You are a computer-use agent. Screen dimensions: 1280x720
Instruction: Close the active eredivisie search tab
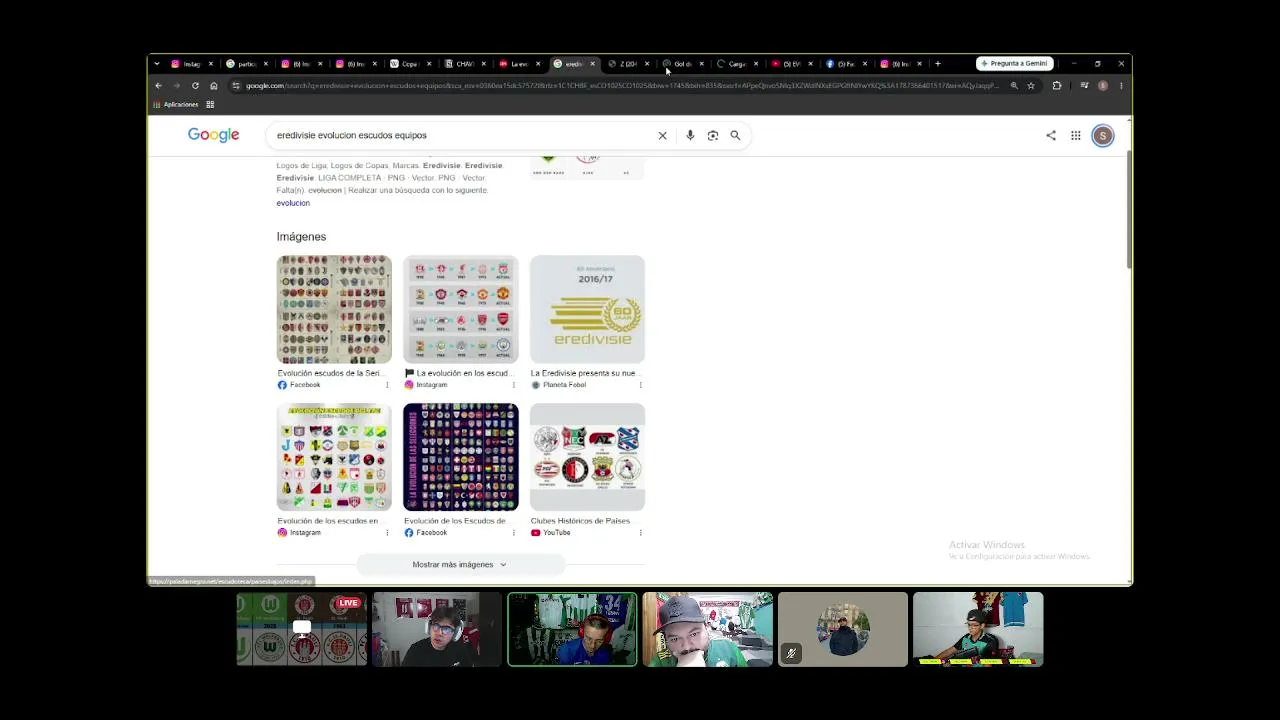click(593, 64)
